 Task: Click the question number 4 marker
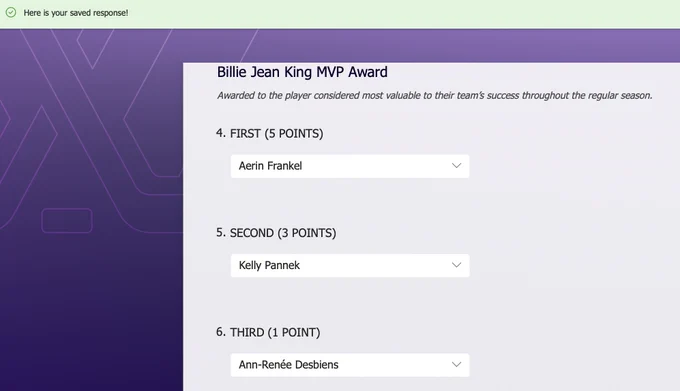(x=221, y=133)
